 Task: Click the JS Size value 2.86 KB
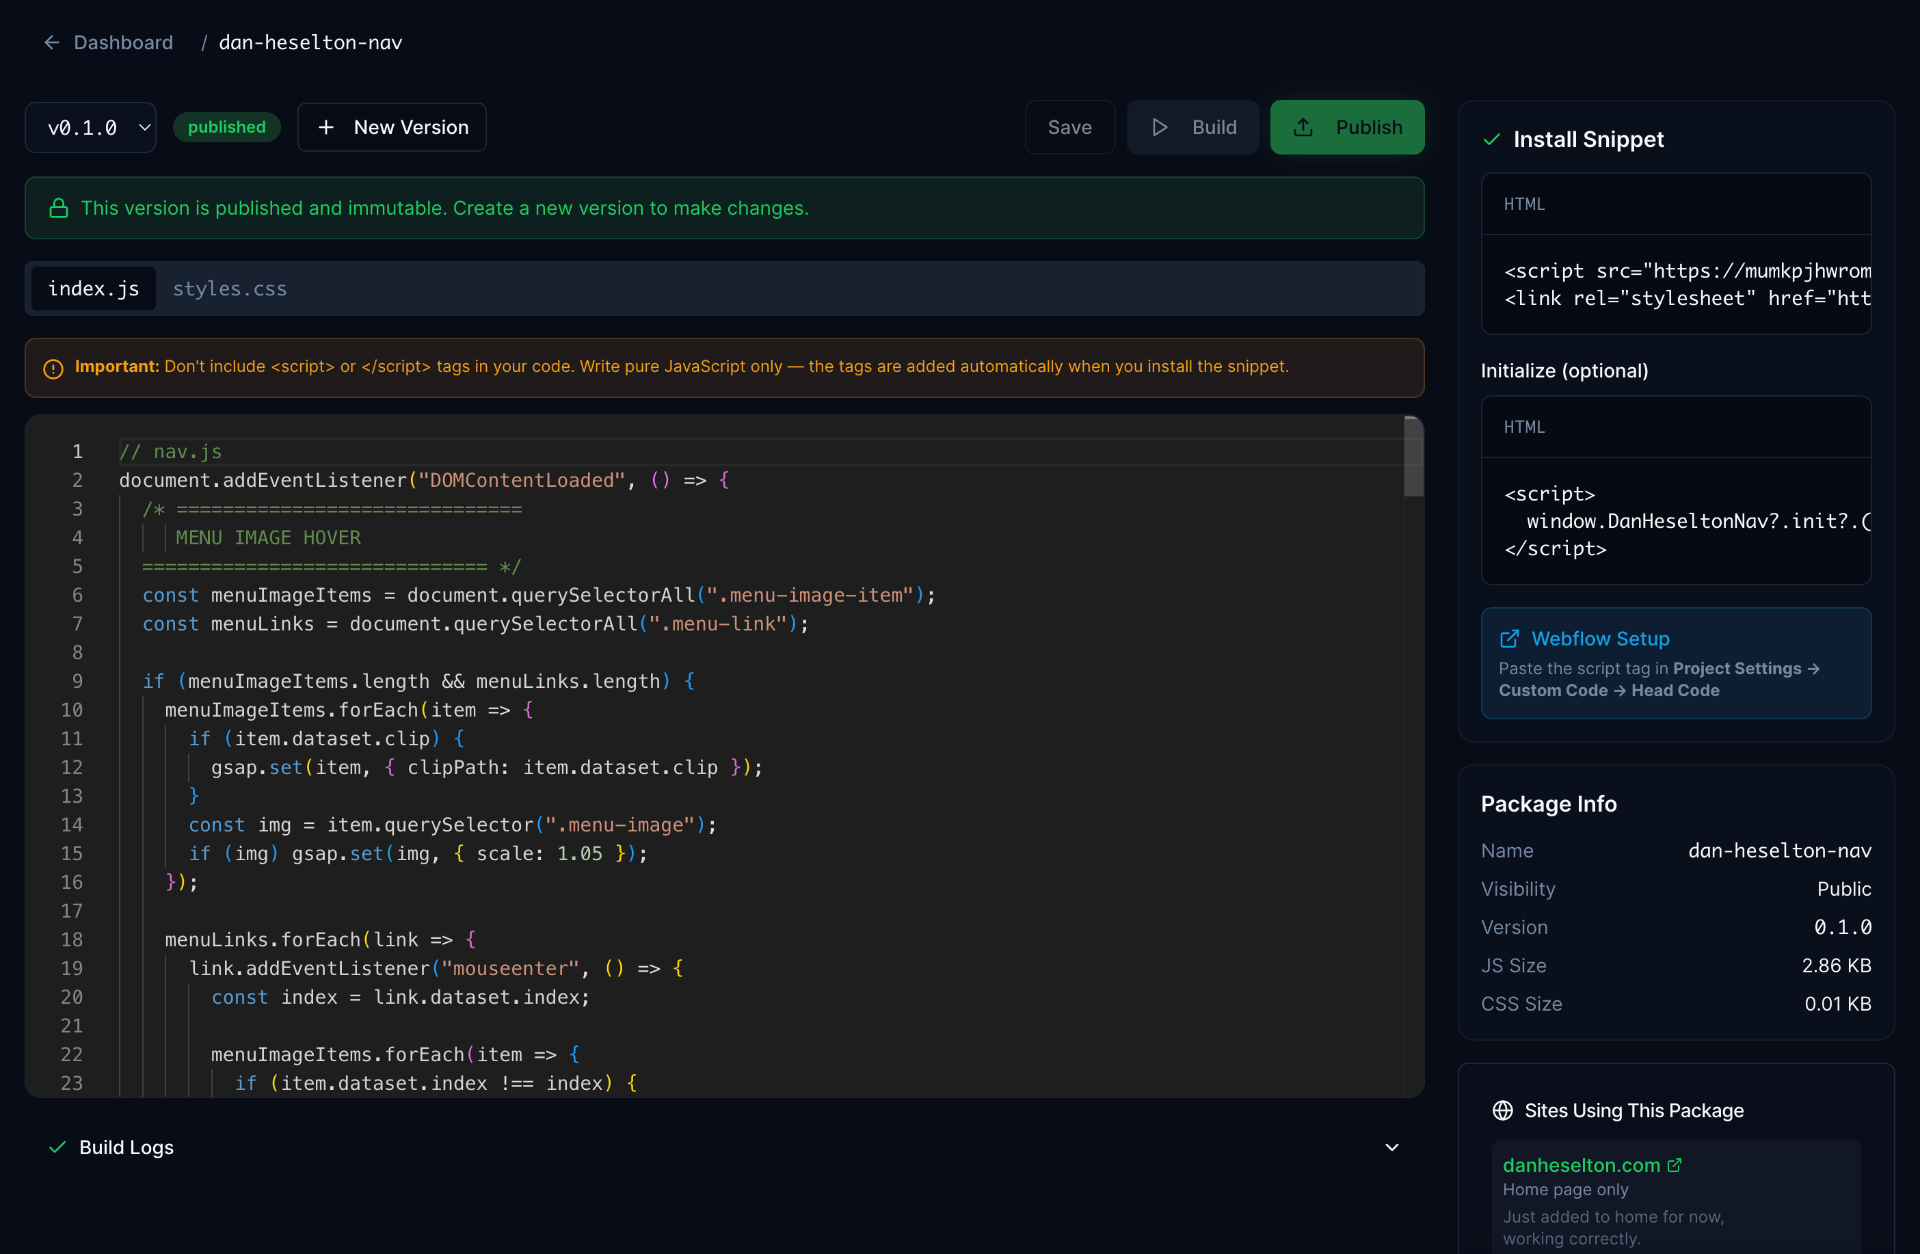pyautogui.click(x=1837, y=966)
